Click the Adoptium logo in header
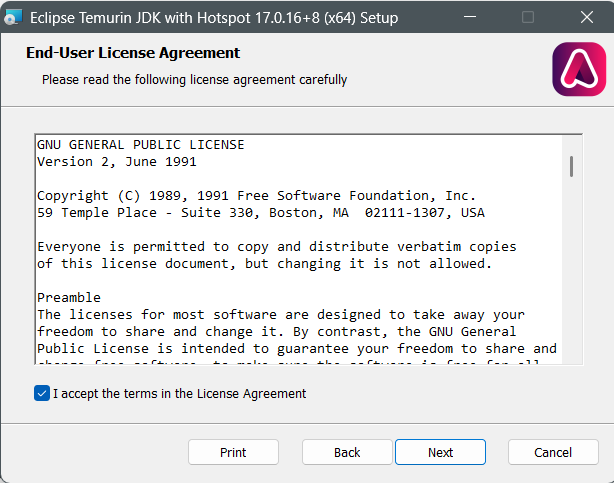Image resolution: width=614 pixels, height=483 pixels. point(579,69)
